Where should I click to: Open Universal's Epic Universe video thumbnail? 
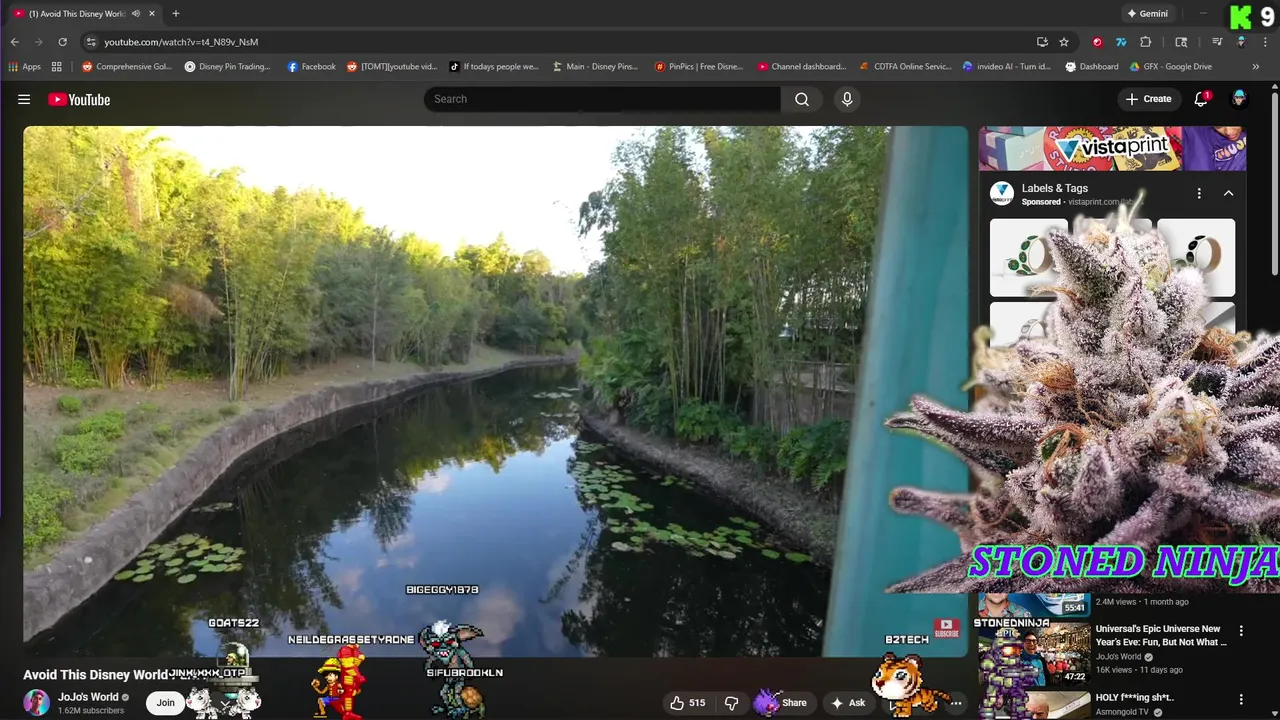[x=1034, y=654]
